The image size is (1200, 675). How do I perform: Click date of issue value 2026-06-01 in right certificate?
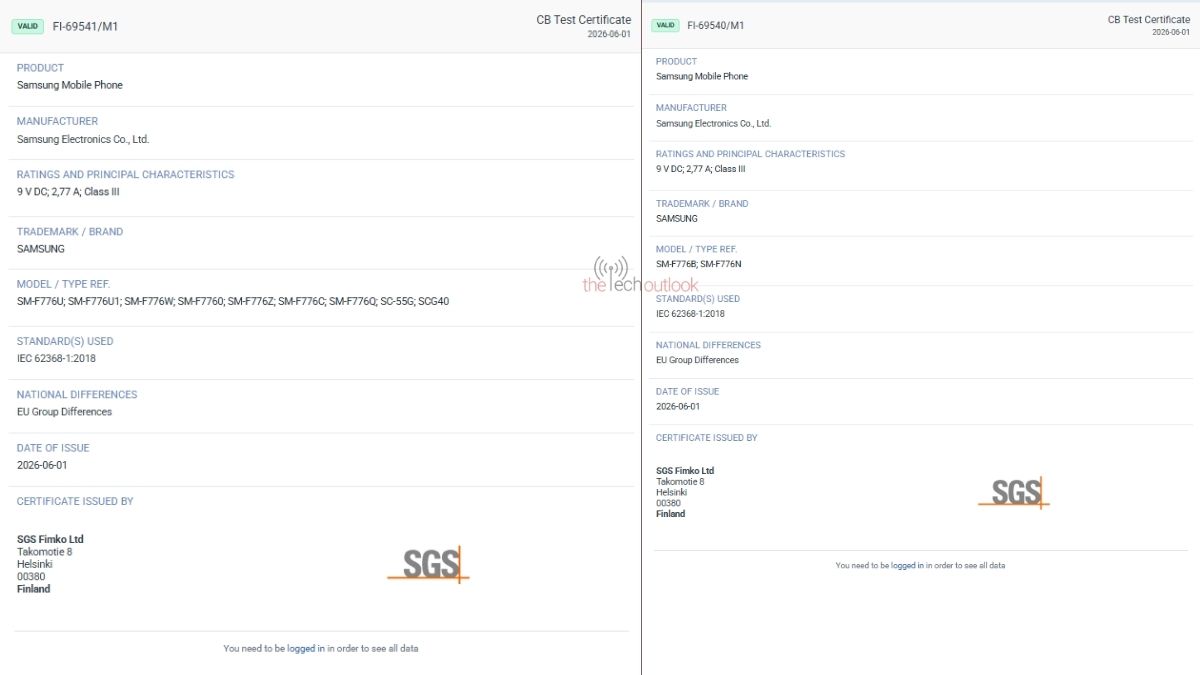(x=678, y=407)
